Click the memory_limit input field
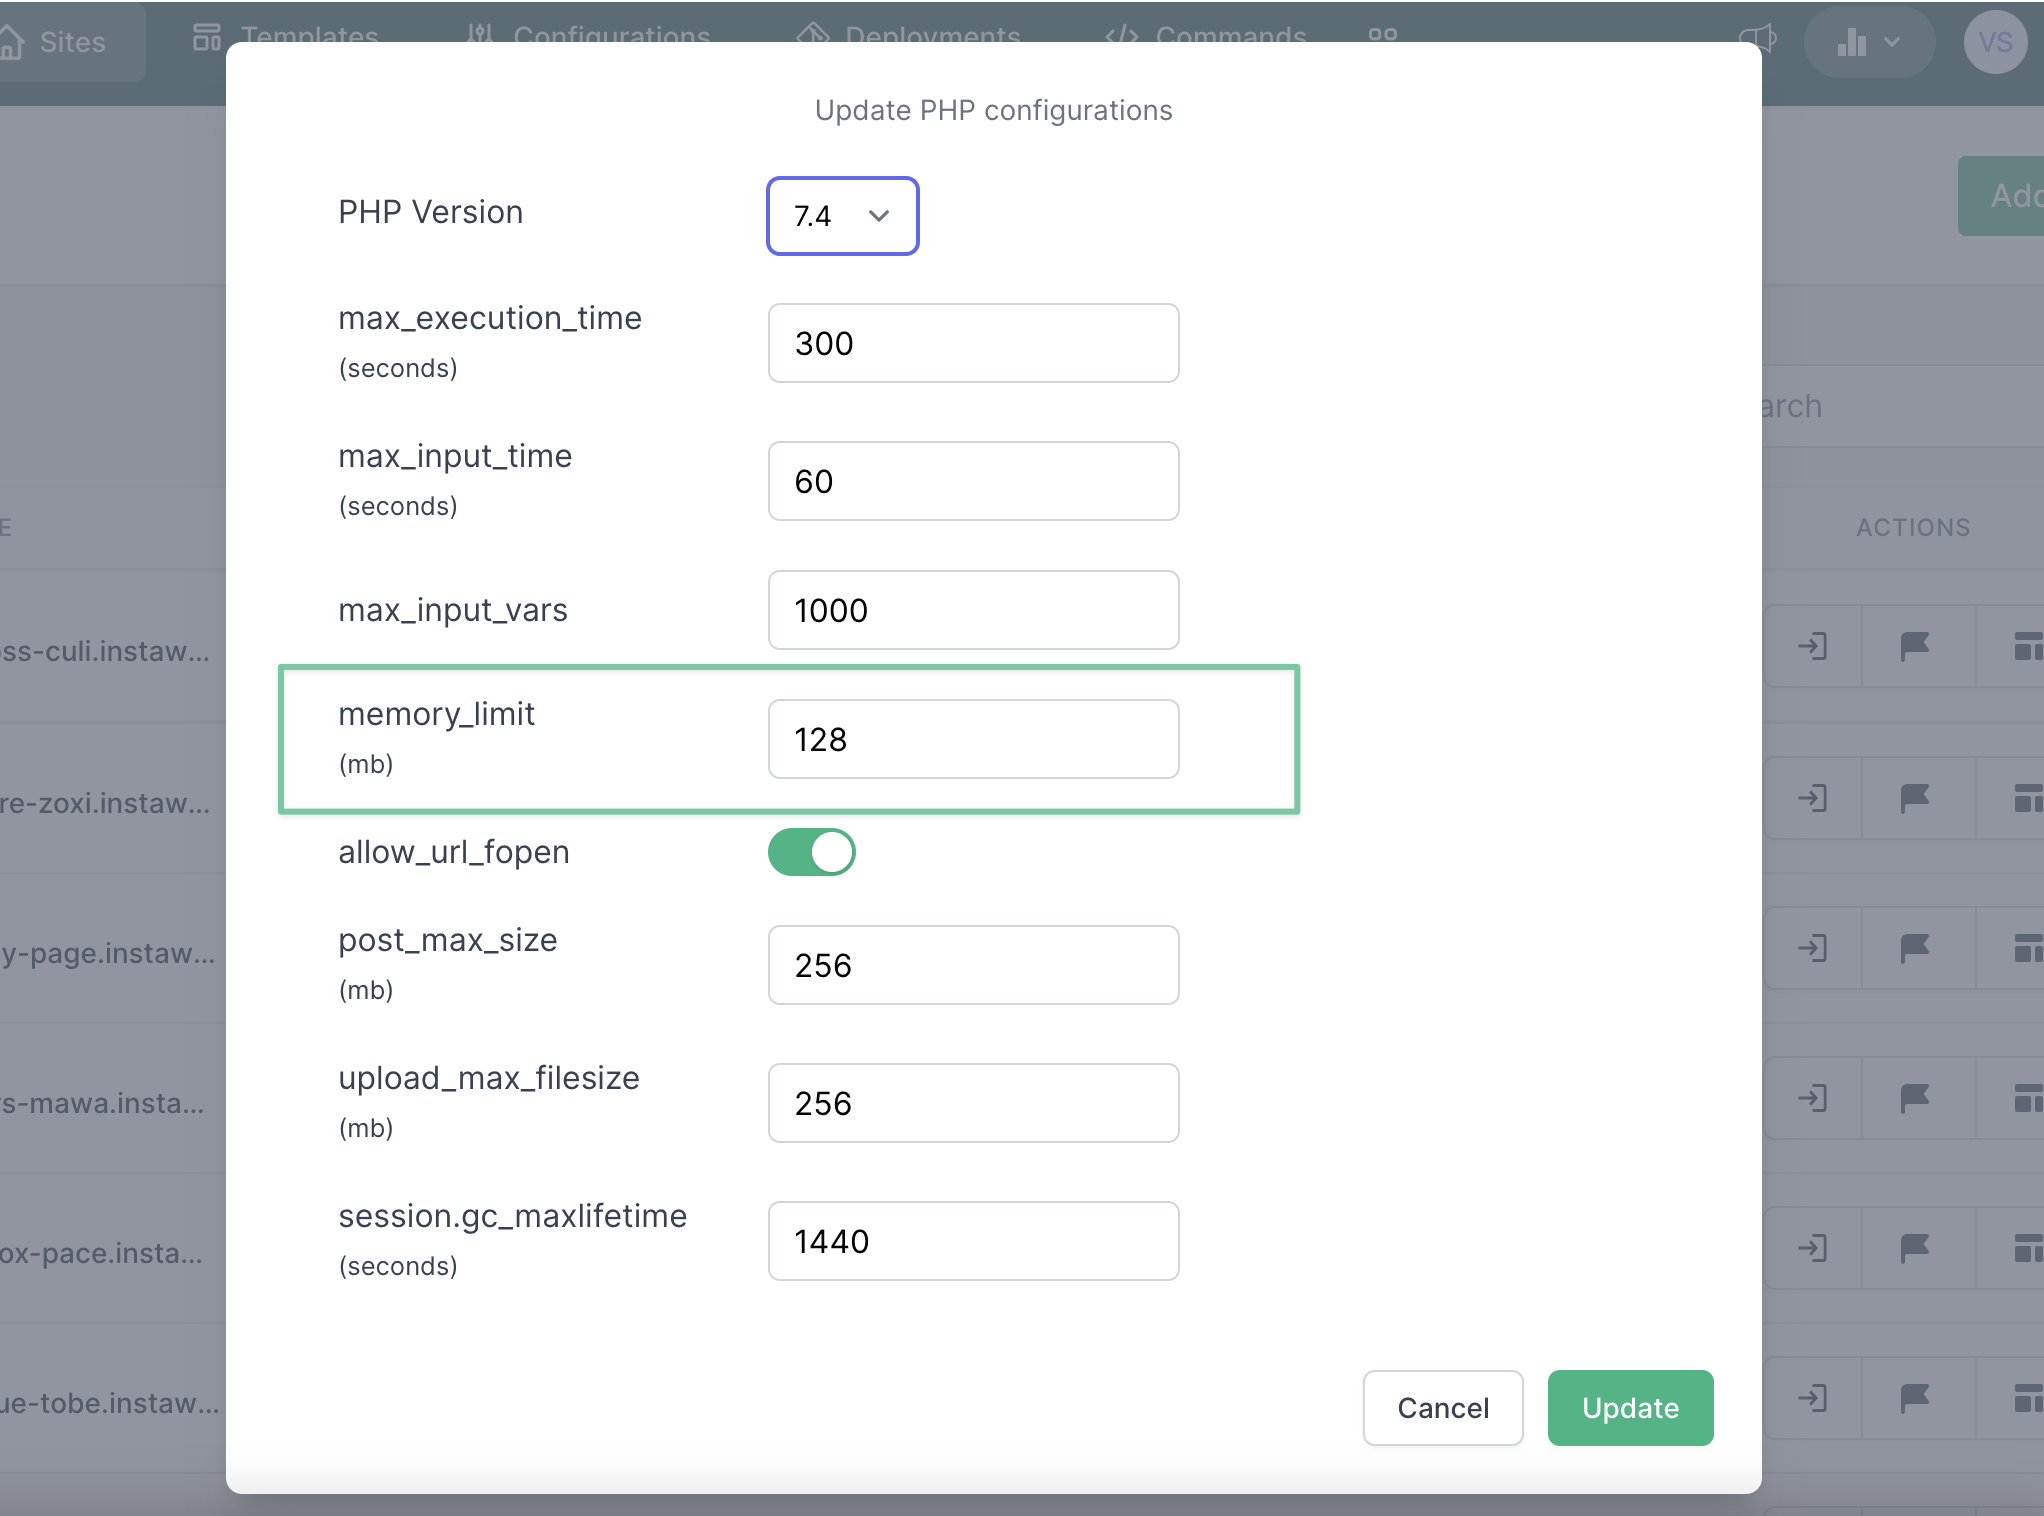The image size is (2044, 1516). (973, 739)
